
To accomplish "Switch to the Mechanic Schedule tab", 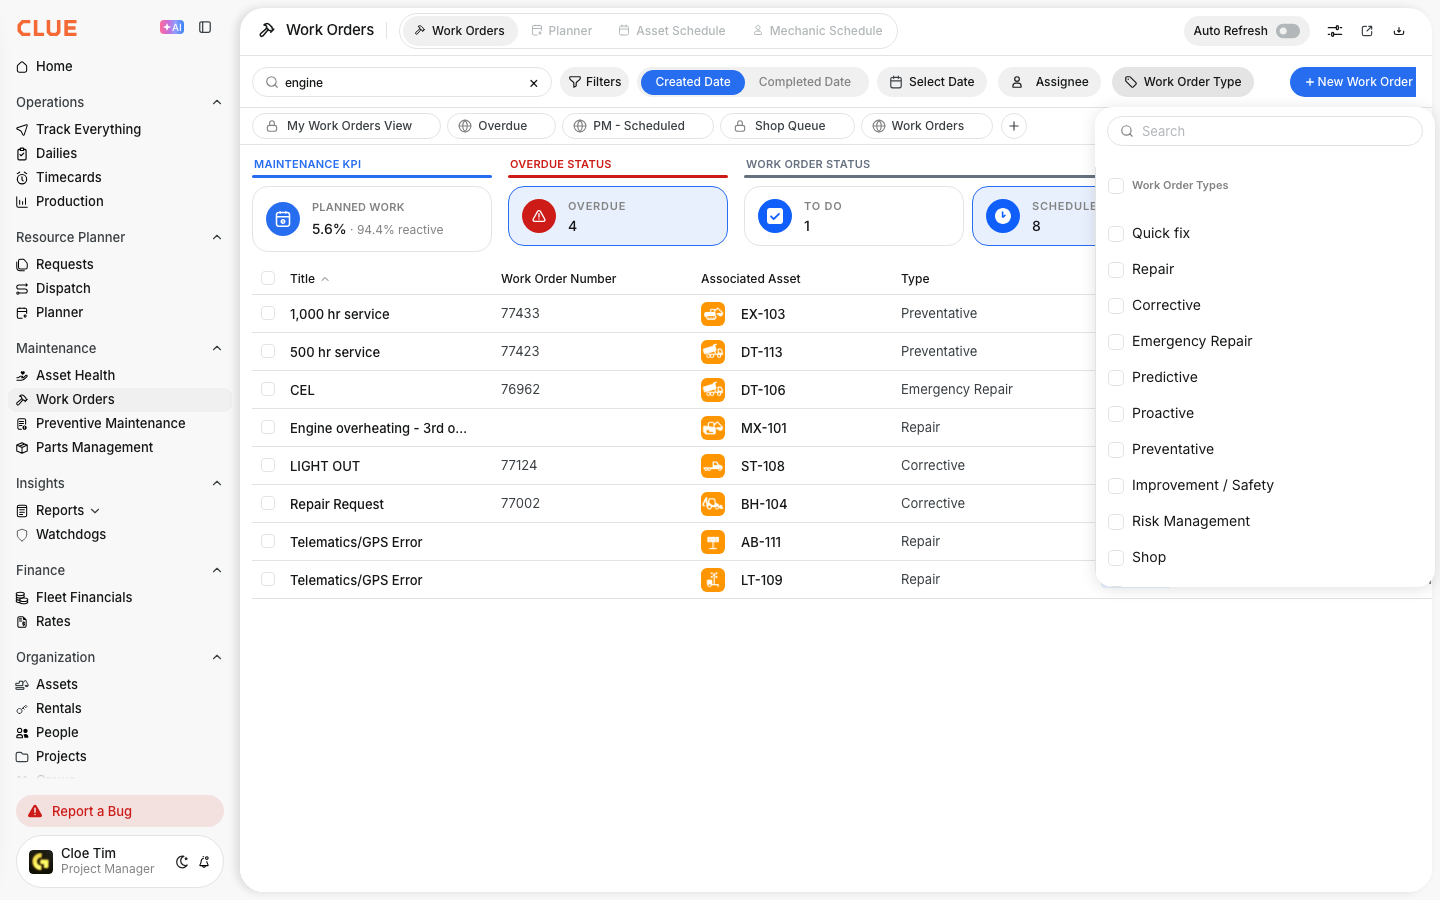I will click(x=817, y=31).
